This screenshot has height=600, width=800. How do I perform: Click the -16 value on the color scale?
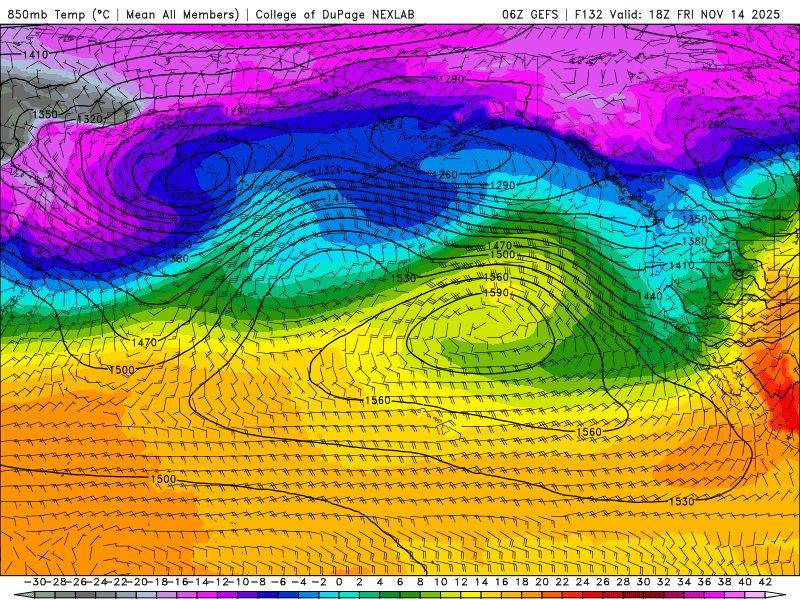coord(178,582)
